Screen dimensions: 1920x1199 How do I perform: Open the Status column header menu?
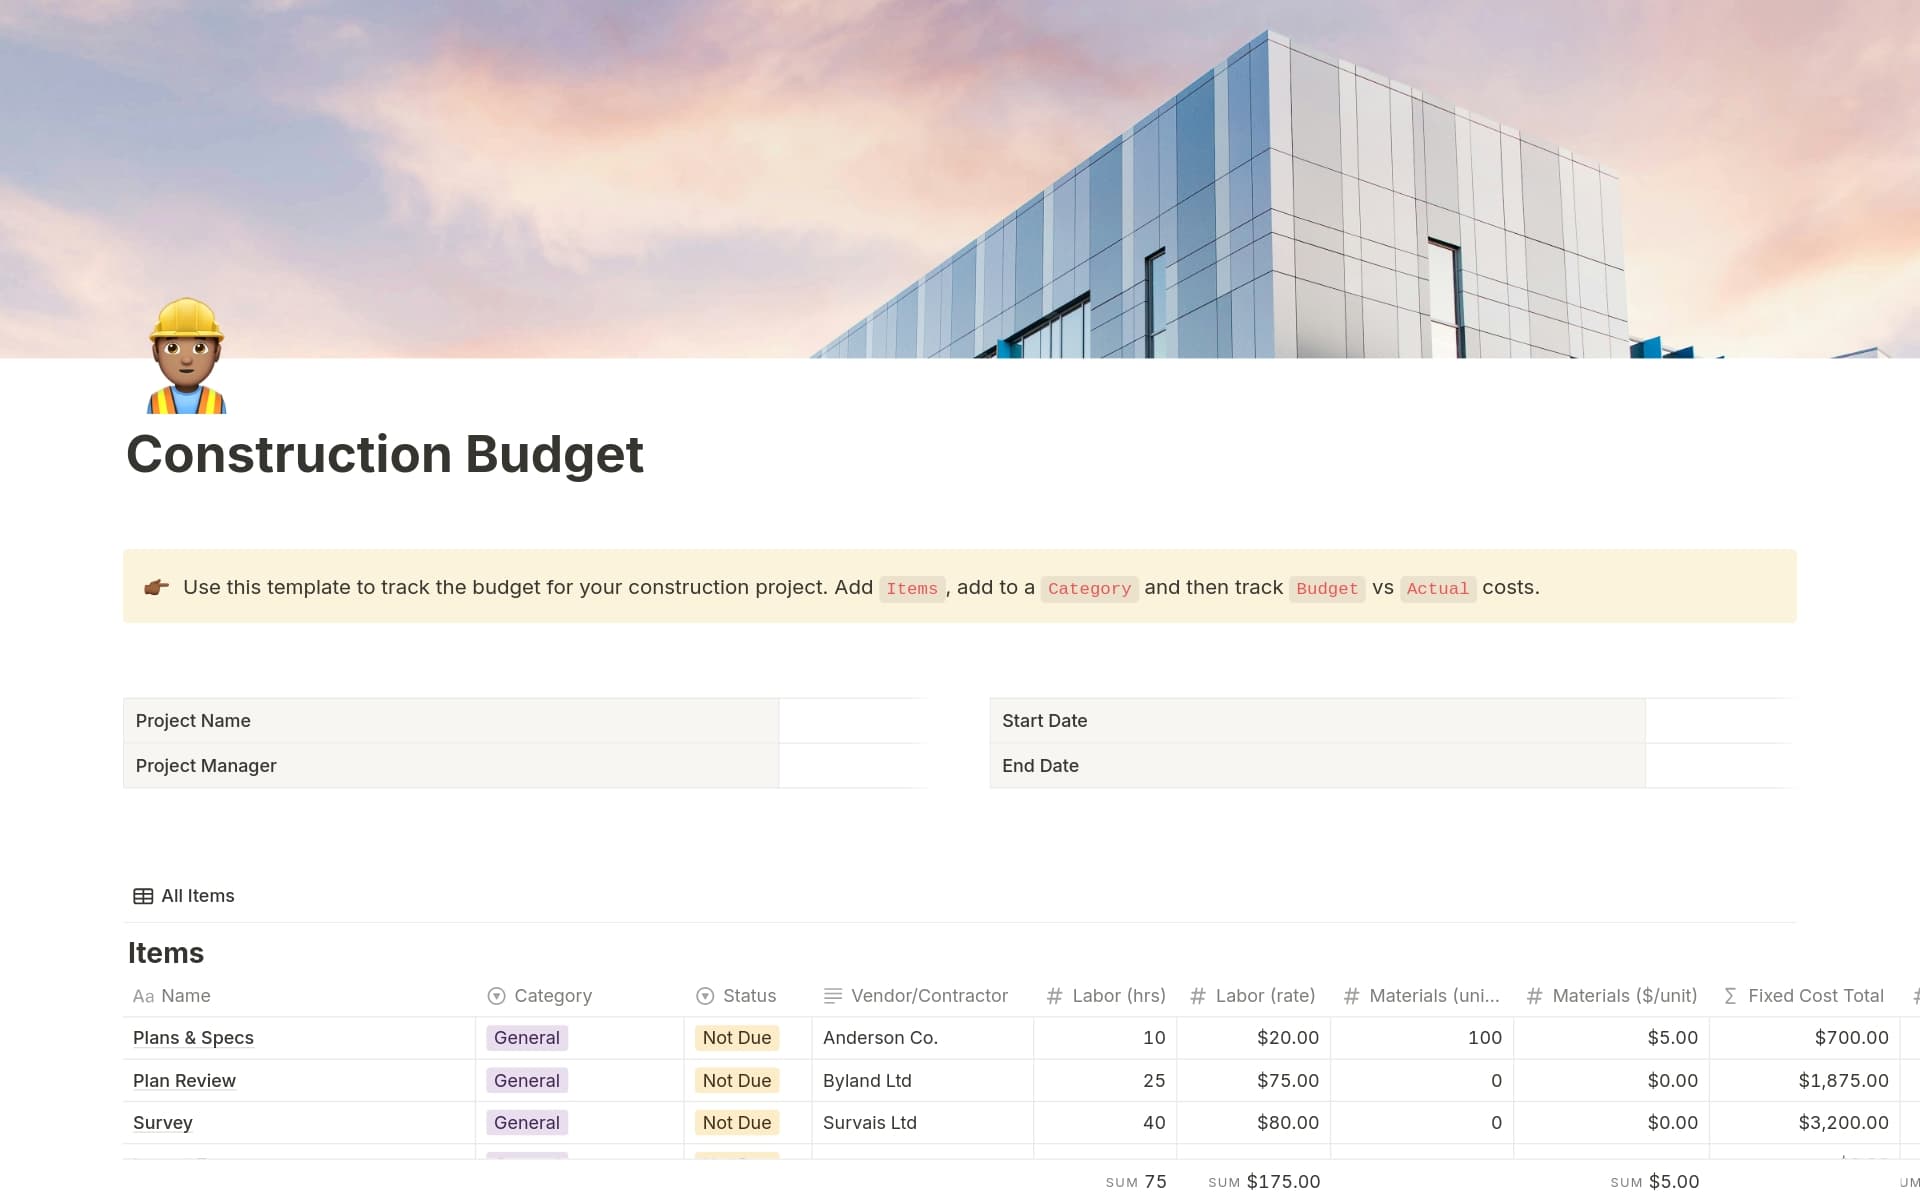point(748,996)
